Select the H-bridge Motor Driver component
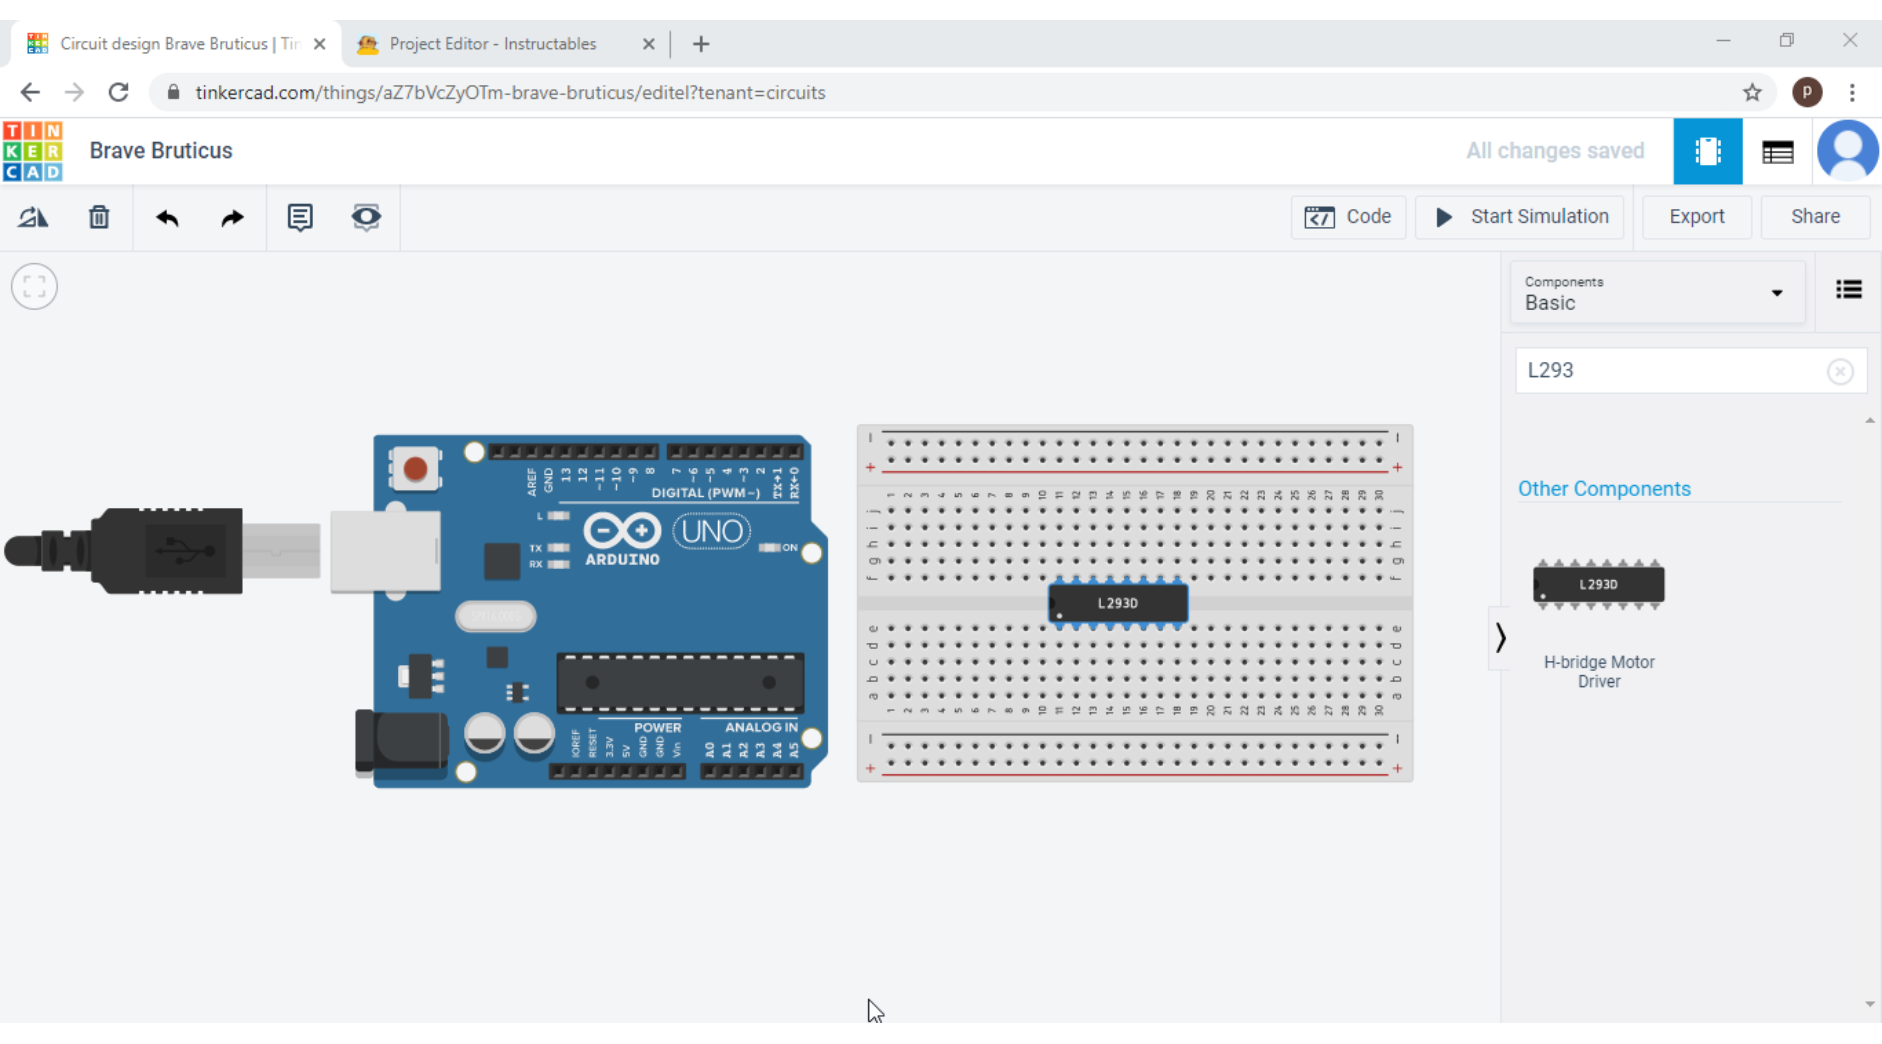 point(1599,624)
